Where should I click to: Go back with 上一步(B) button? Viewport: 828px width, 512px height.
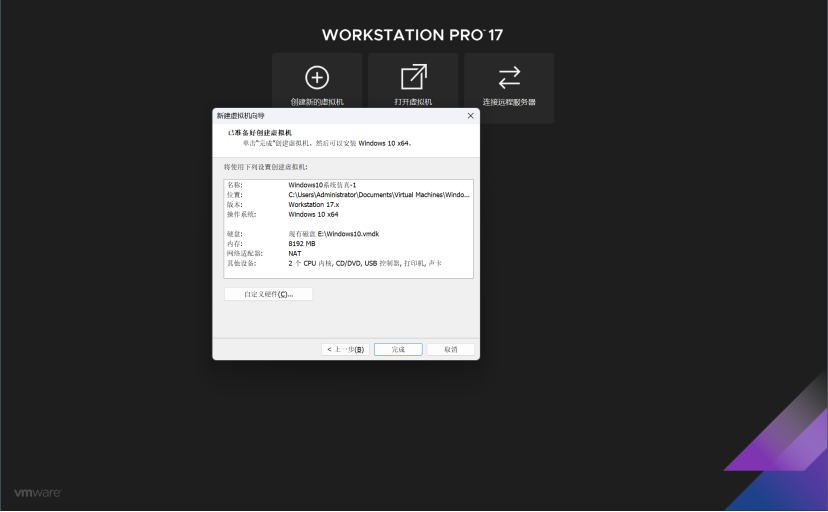pyautogui.click(x=345, y=349)
